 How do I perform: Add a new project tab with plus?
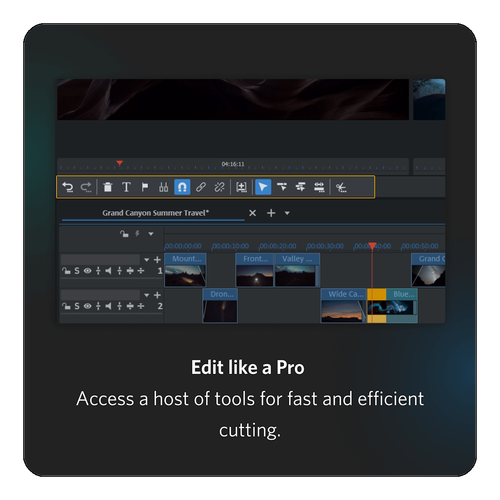click(x=271, y=213)
